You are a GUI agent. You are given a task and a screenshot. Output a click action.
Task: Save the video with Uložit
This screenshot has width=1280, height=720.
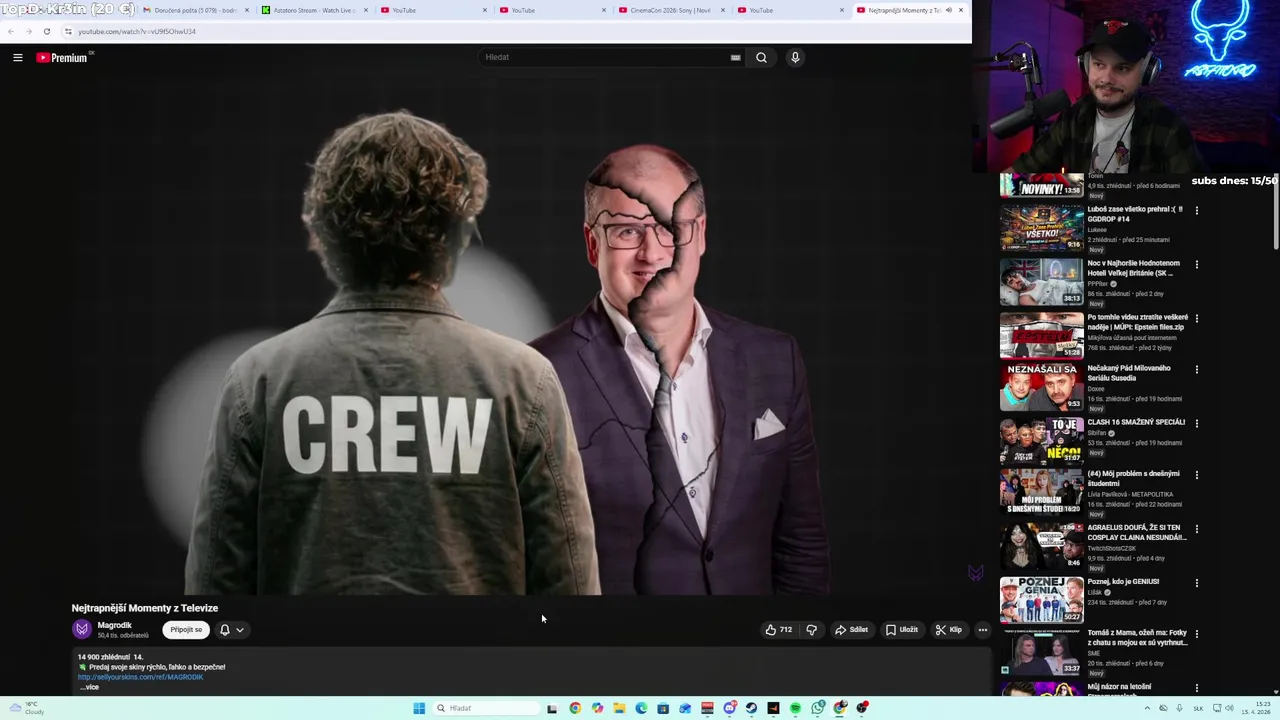coord(902,630)
